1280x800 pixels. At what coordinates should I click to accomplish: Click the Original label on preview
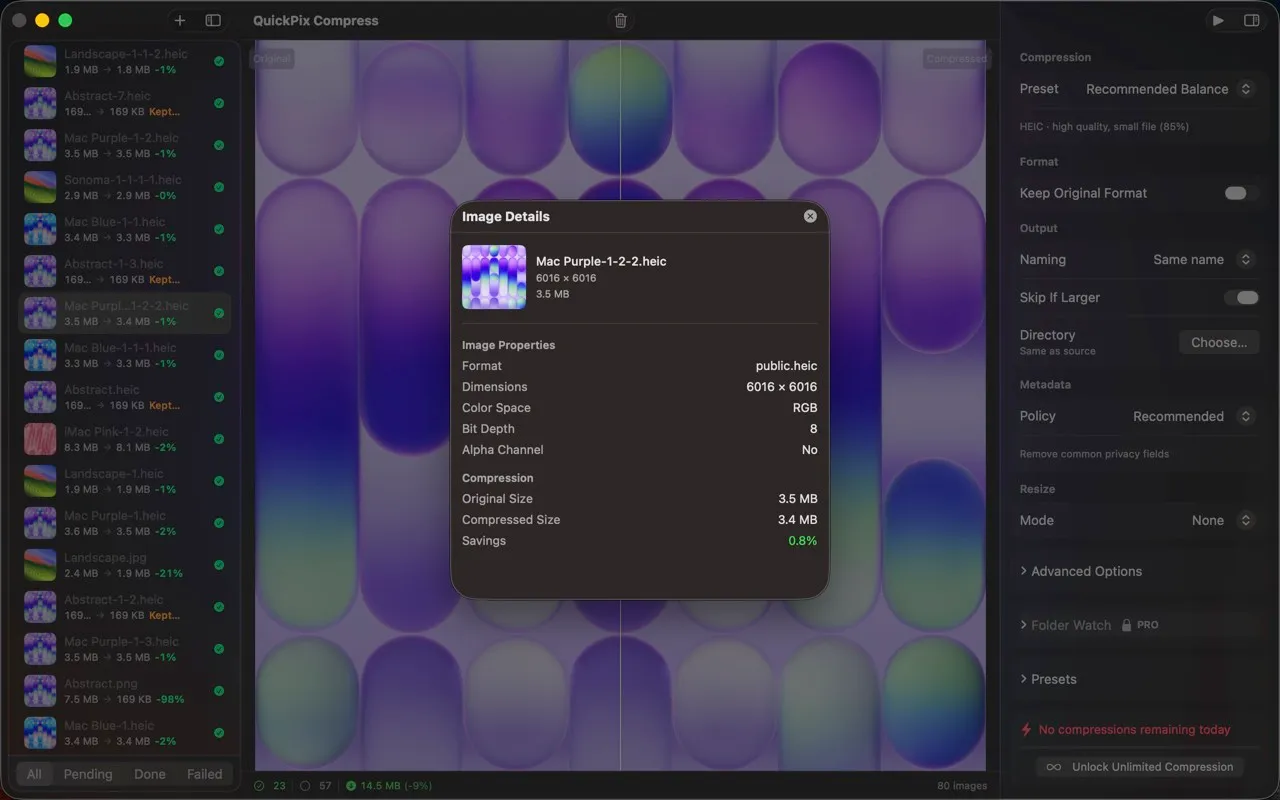271,59
